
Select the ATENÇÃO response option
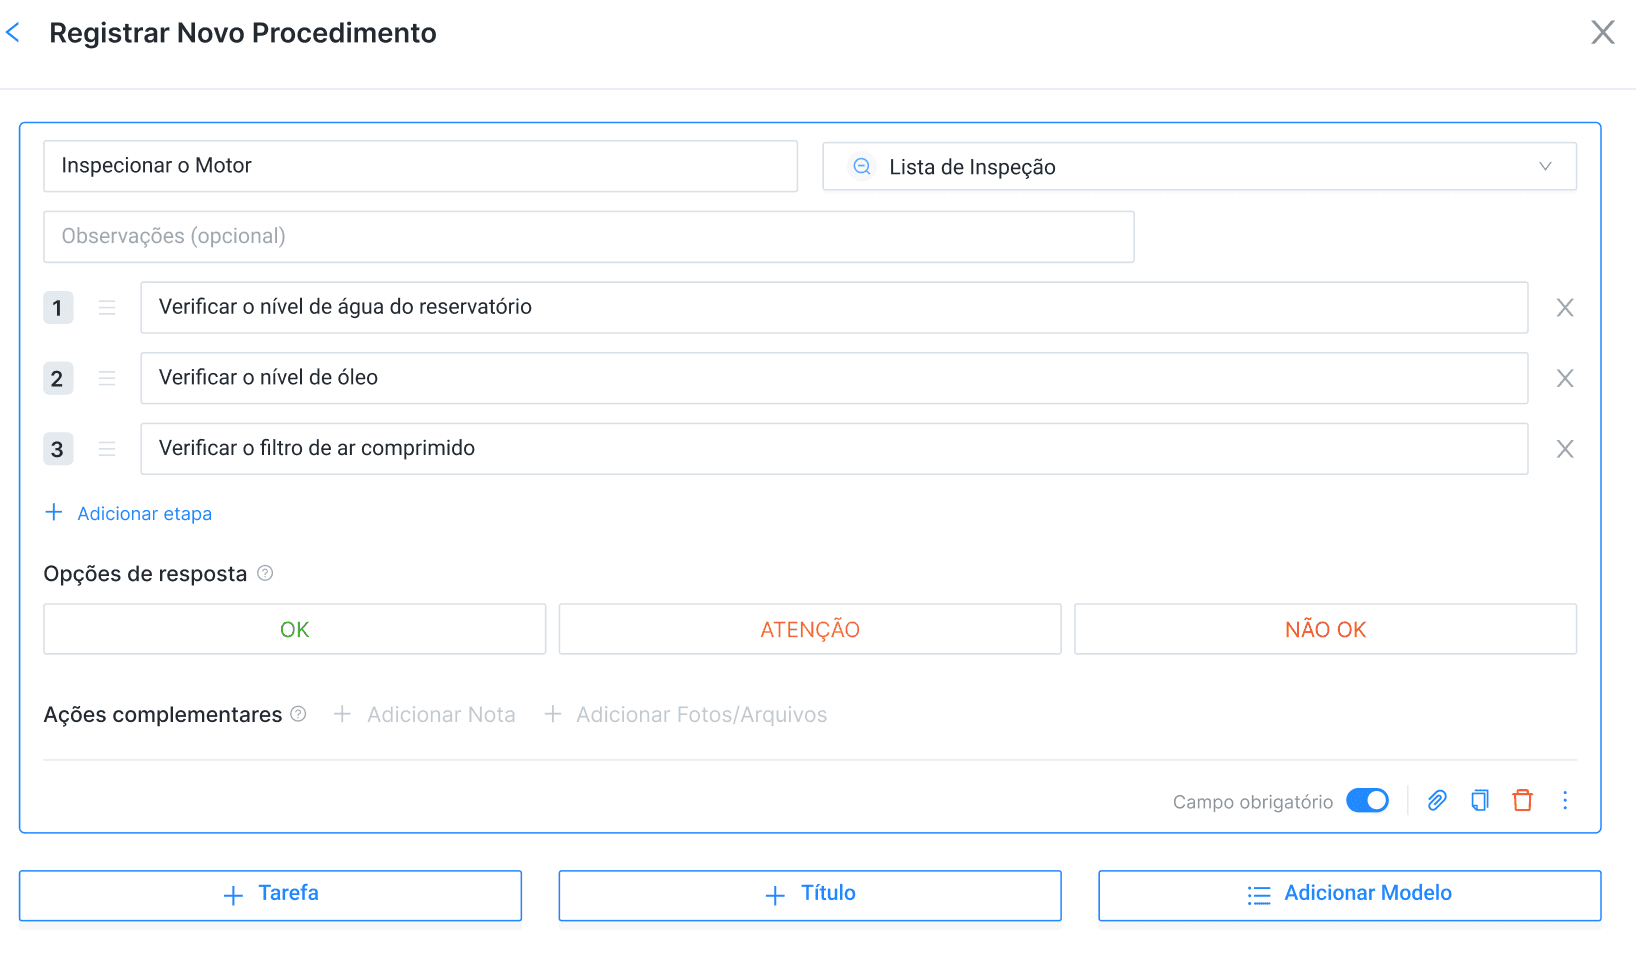coord(810,629)
